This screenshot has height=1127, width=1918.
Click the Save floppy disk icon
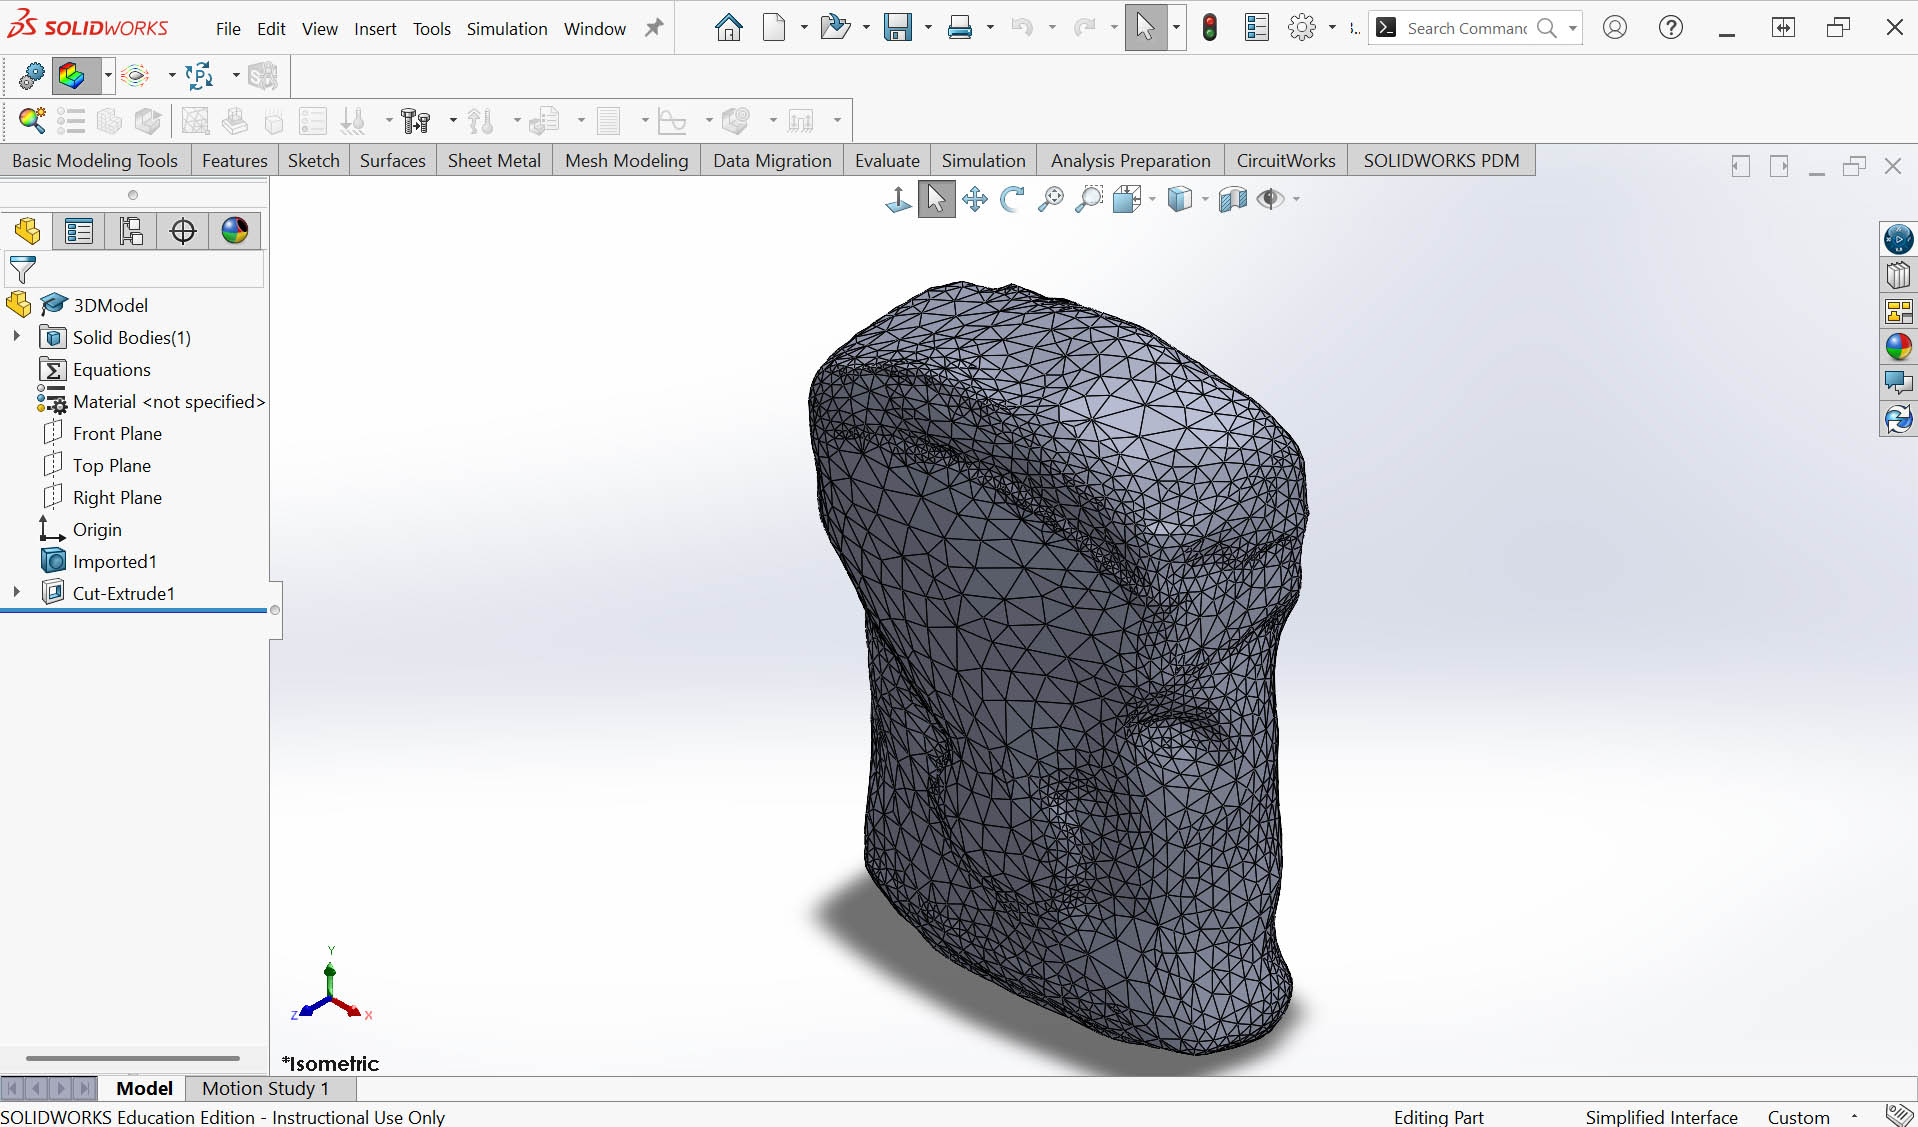coord(897,28)
